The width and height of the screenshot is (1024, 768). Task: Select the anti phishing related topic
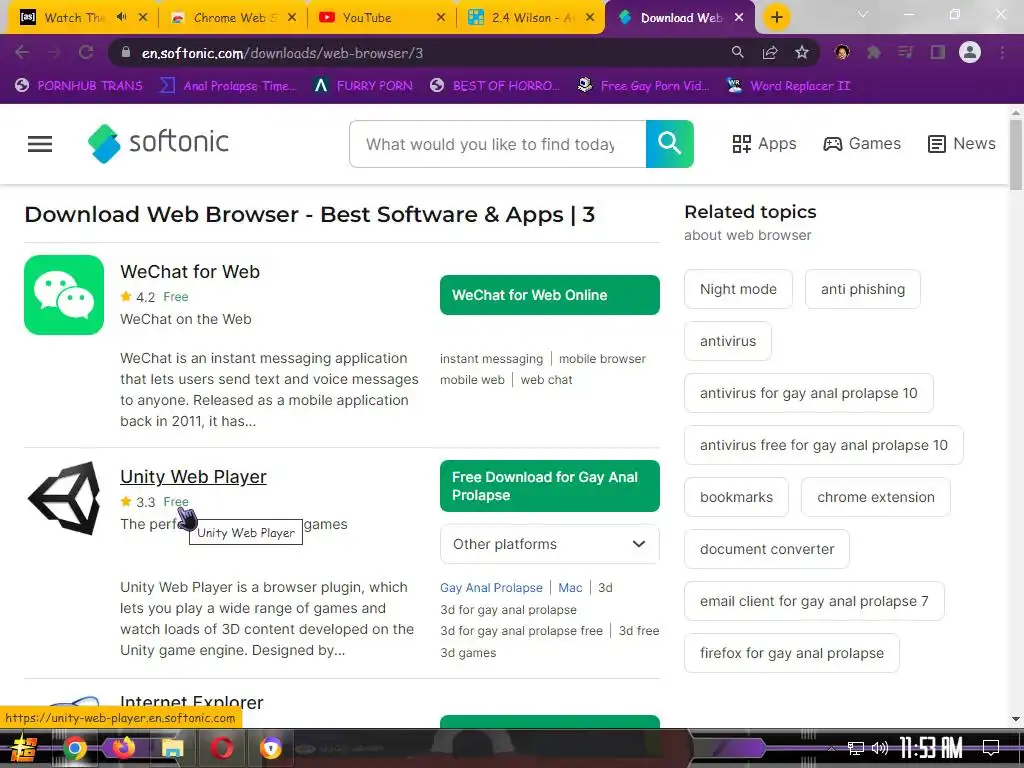click(x=863, y=289)
